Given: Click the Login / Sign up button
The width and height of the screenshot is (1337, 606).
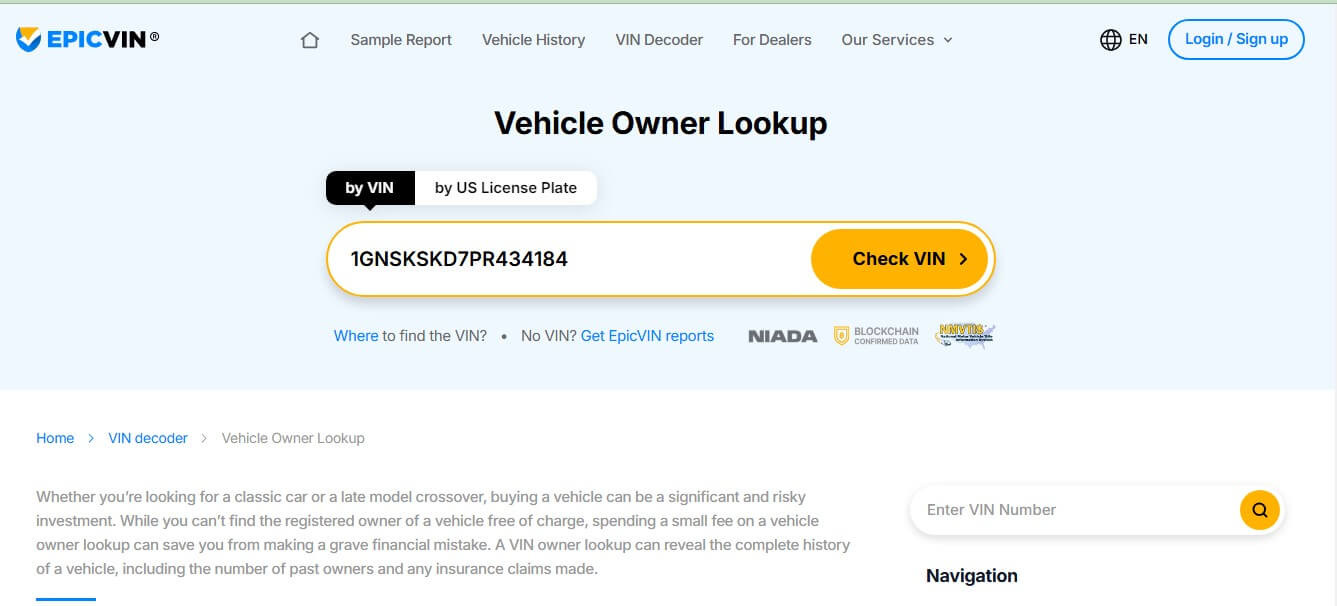Looking at the screenshot, I should pyautogui.click(x=1236, y=39).
